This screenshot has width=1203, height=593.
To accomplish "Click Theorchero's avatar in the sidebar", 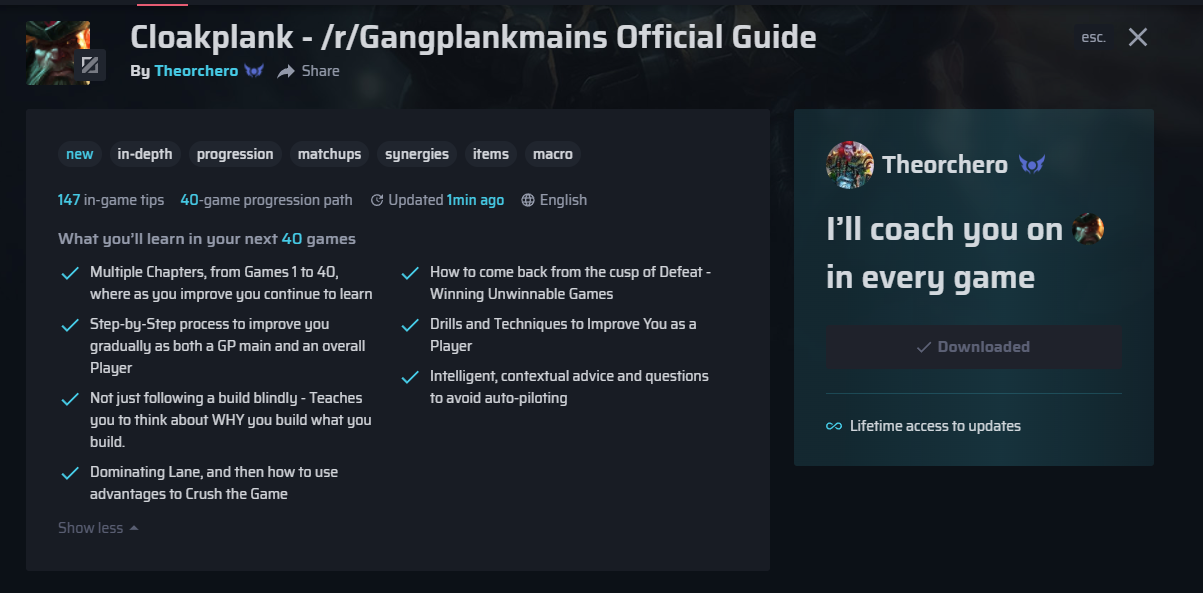I will click(849, 164).
